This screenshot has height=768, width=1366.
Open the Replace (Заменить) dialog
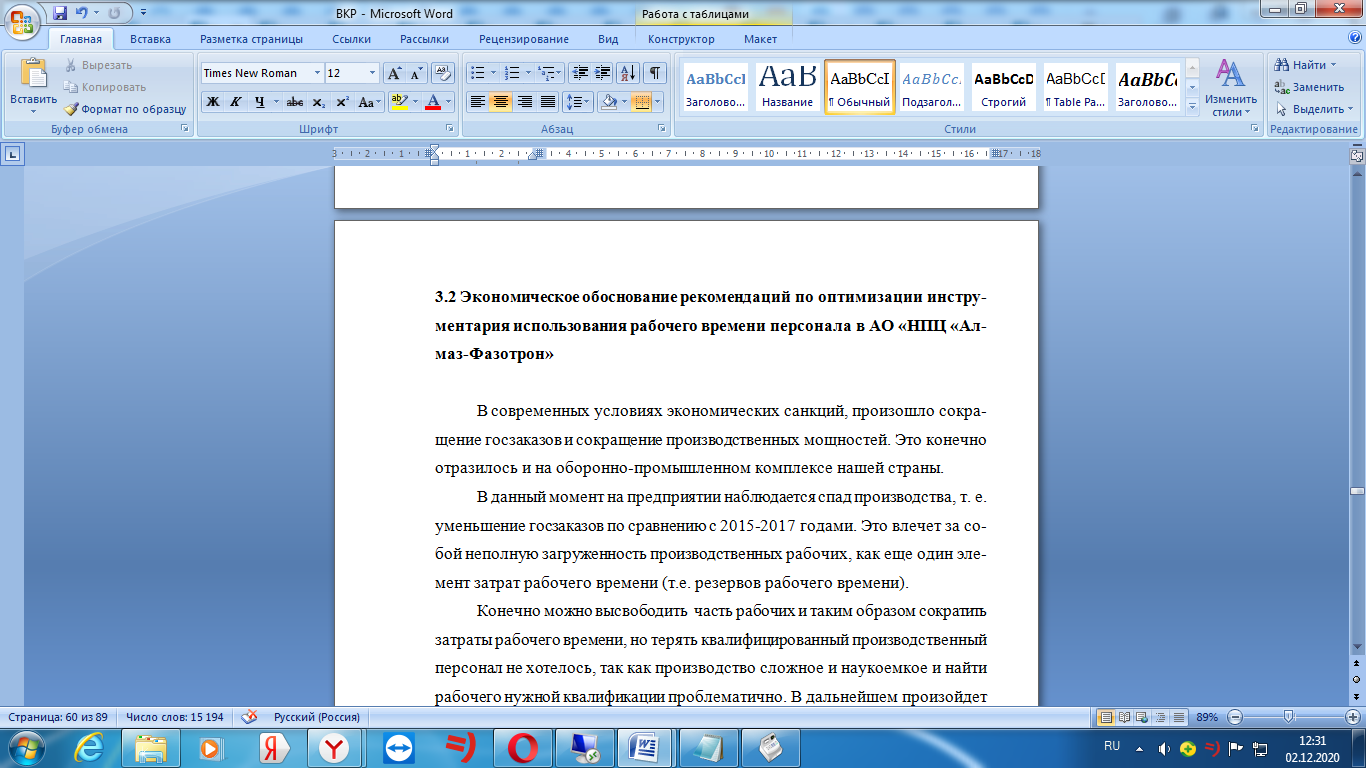(1309, 87)
